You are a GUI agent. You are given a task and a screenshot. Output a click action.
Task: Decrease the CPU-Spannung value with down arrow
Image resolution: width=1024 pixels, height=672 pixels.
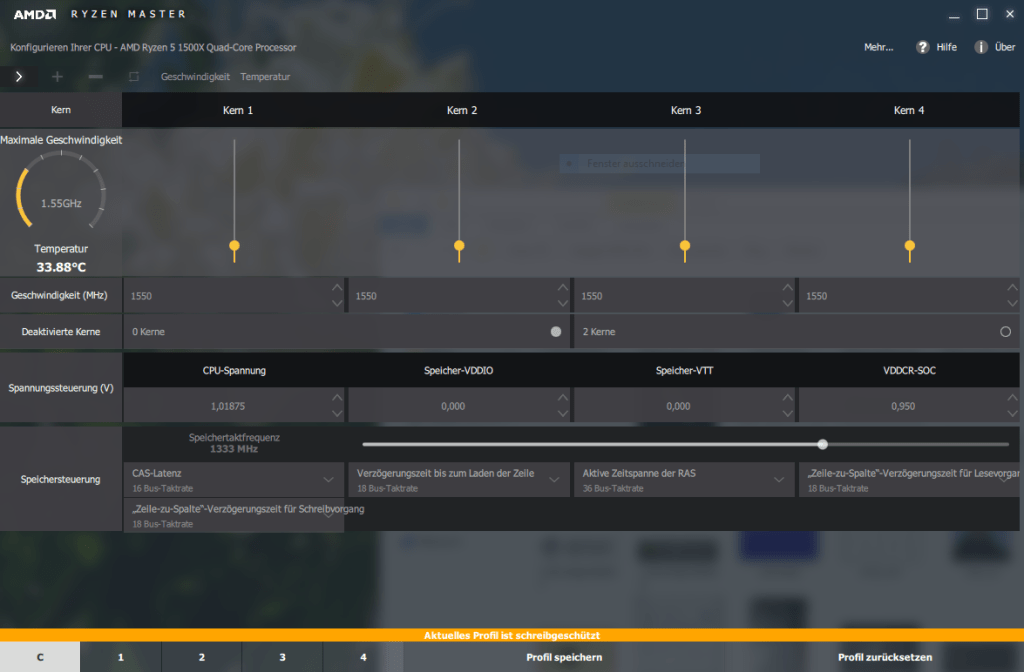[336, 414]
